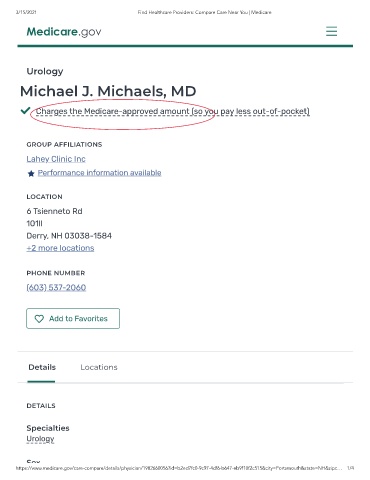
Task: Click the heart icon in Add to Favorites
Action: click(39, 319)
